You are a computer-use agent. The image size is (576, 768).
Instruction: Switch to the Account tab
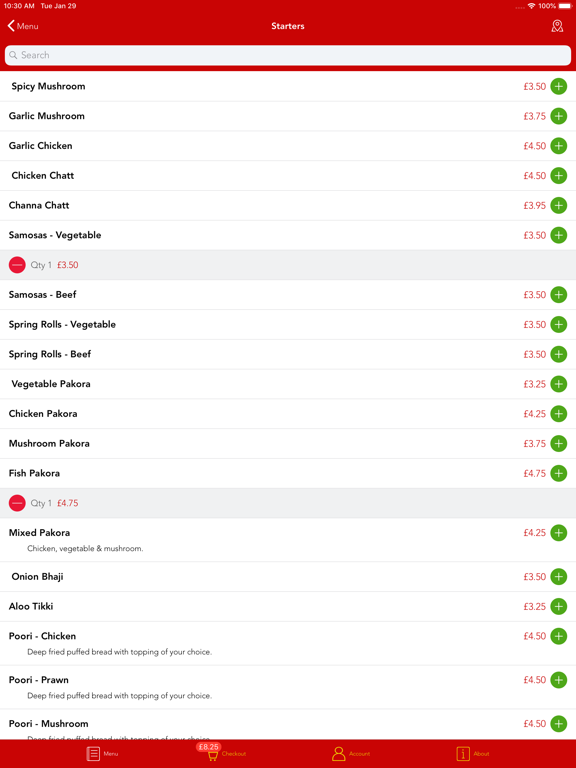351,754
